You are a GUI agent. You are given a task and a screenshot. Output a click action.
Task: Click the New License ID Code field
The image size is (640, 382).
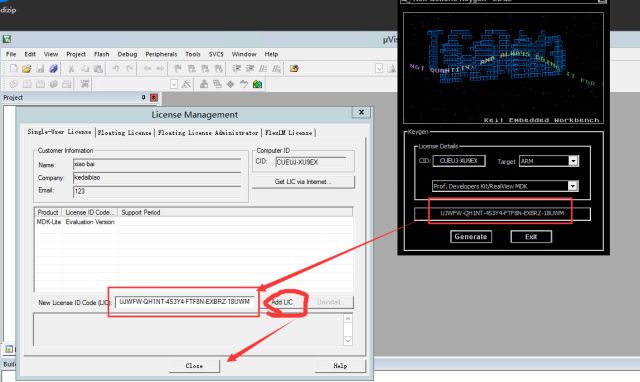point(186,302)
